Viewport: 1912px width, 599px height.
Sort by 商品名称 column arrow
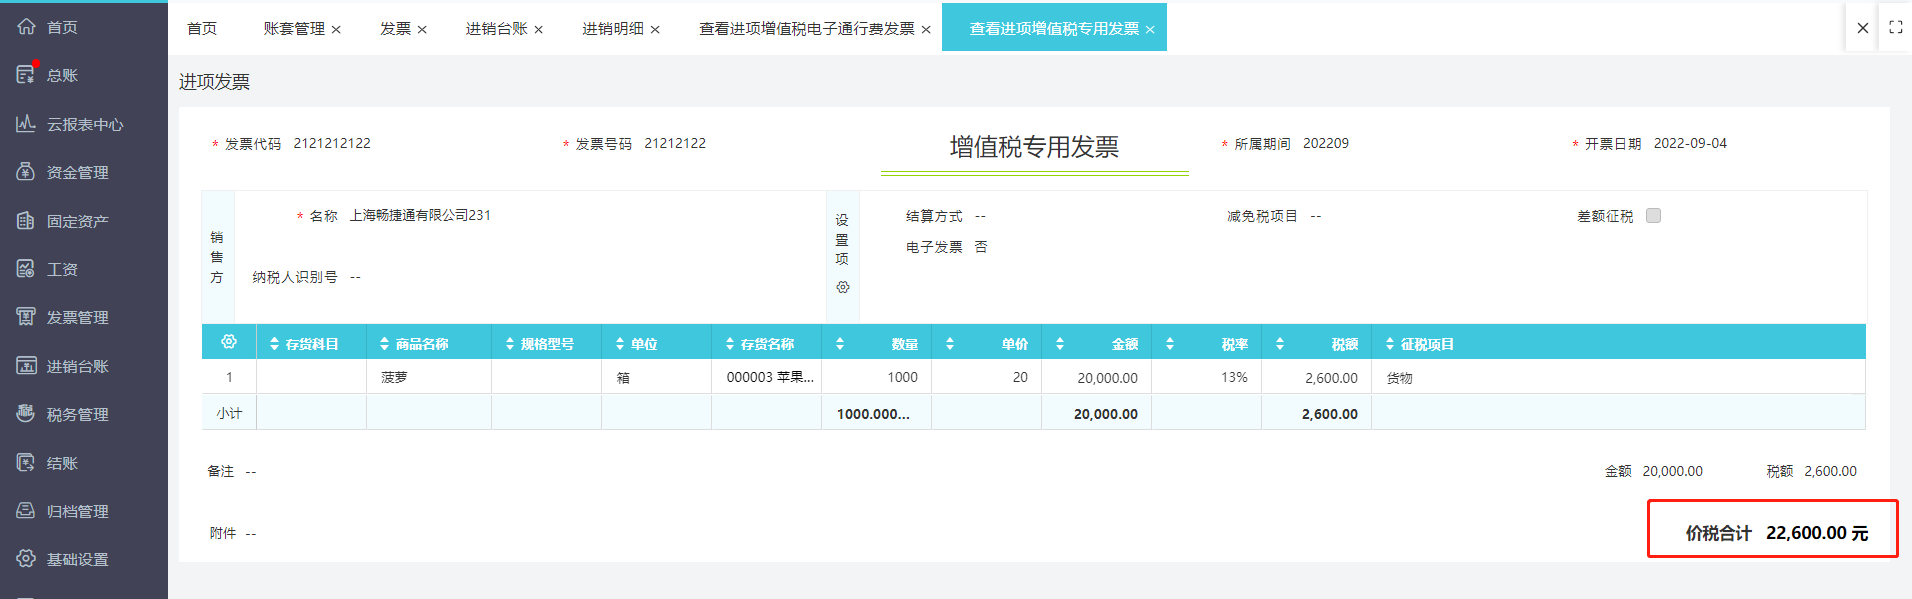[385, 344]
